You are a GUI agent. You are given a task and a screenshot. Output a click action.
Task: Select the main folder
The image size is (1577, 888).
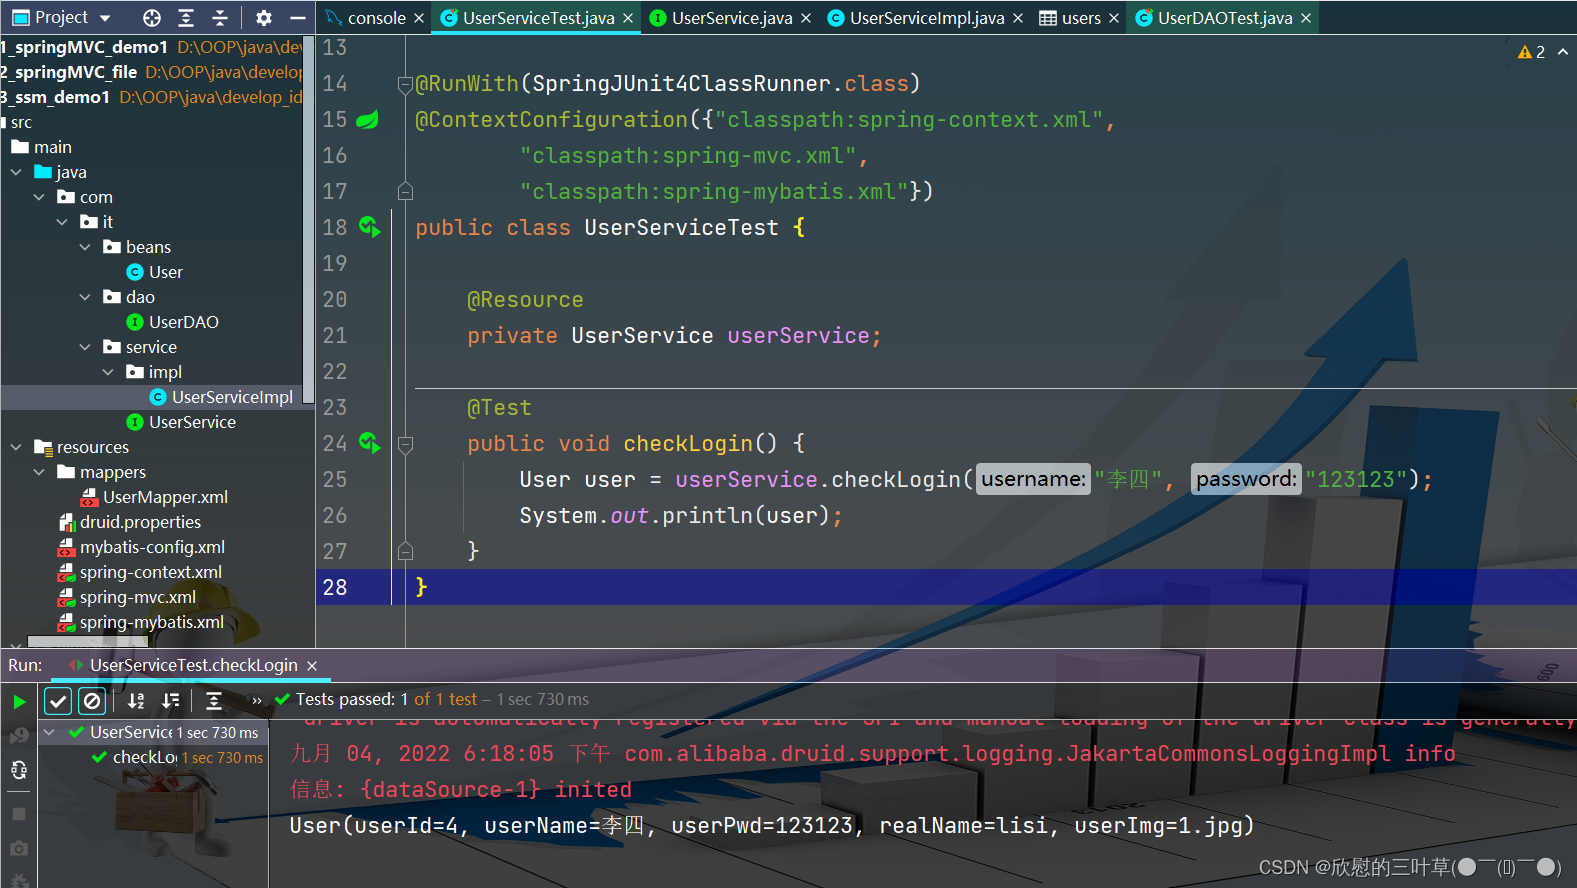pos(41,147)
